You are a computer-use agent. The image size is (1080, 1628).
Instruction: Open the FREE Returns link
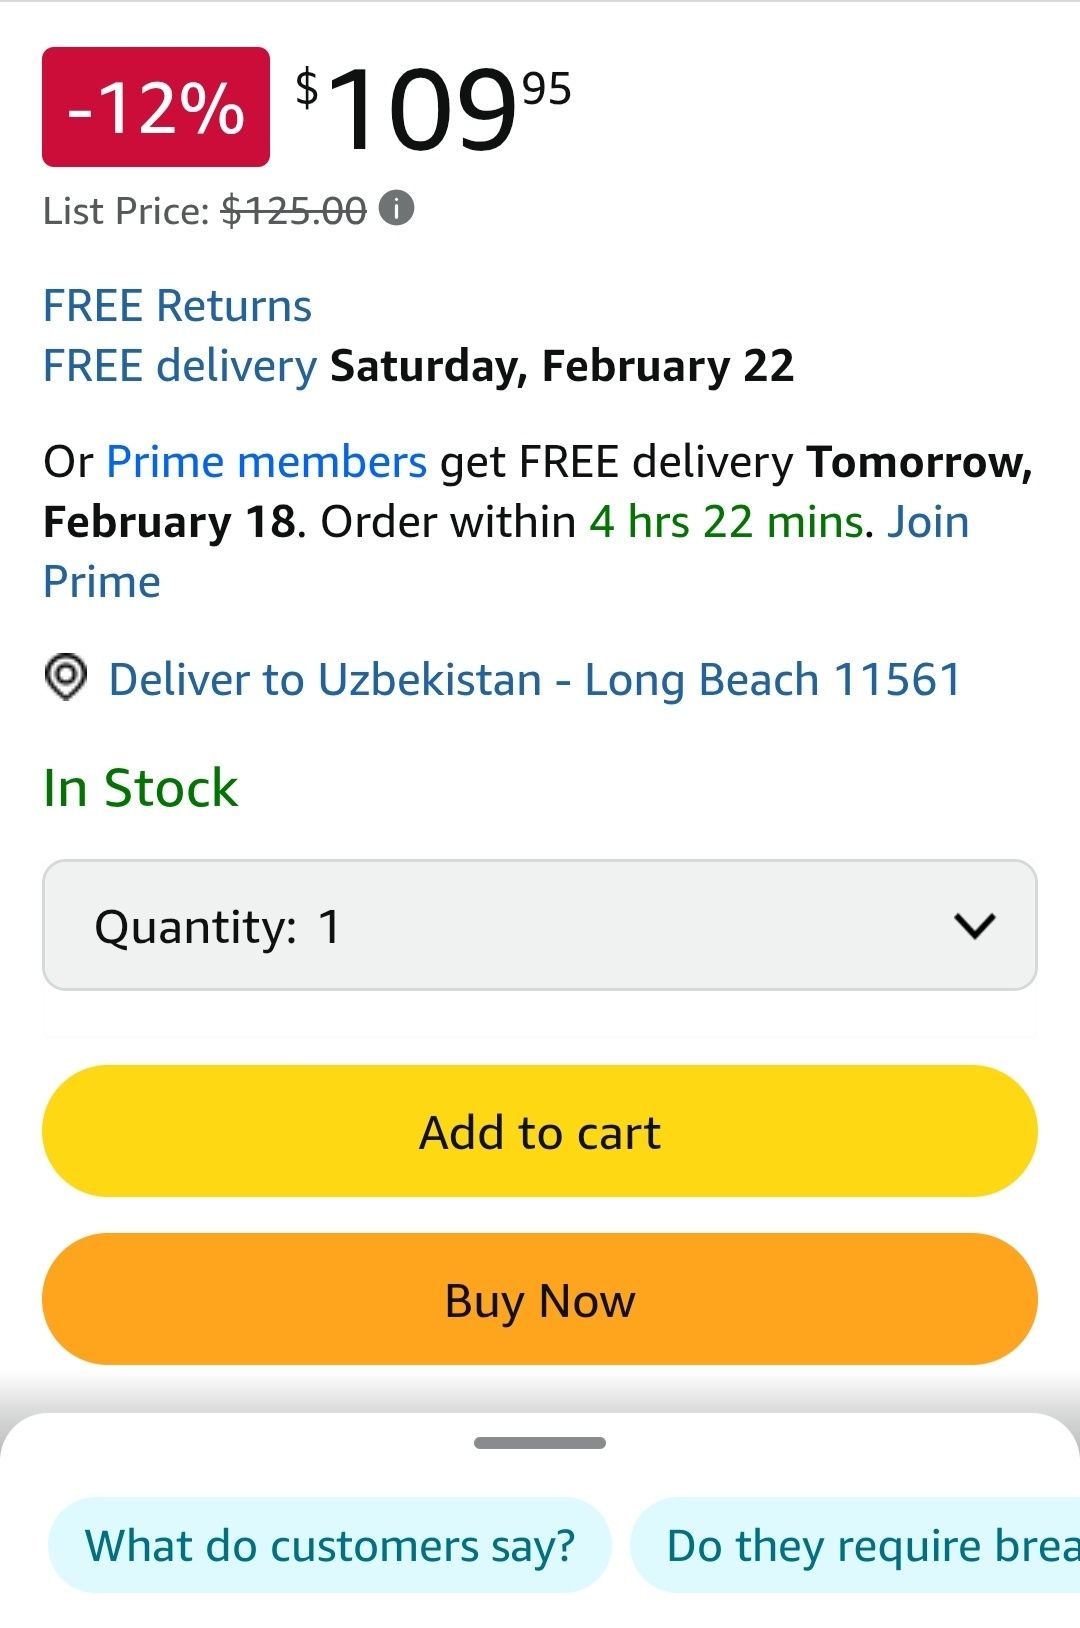tap(178, 306)
